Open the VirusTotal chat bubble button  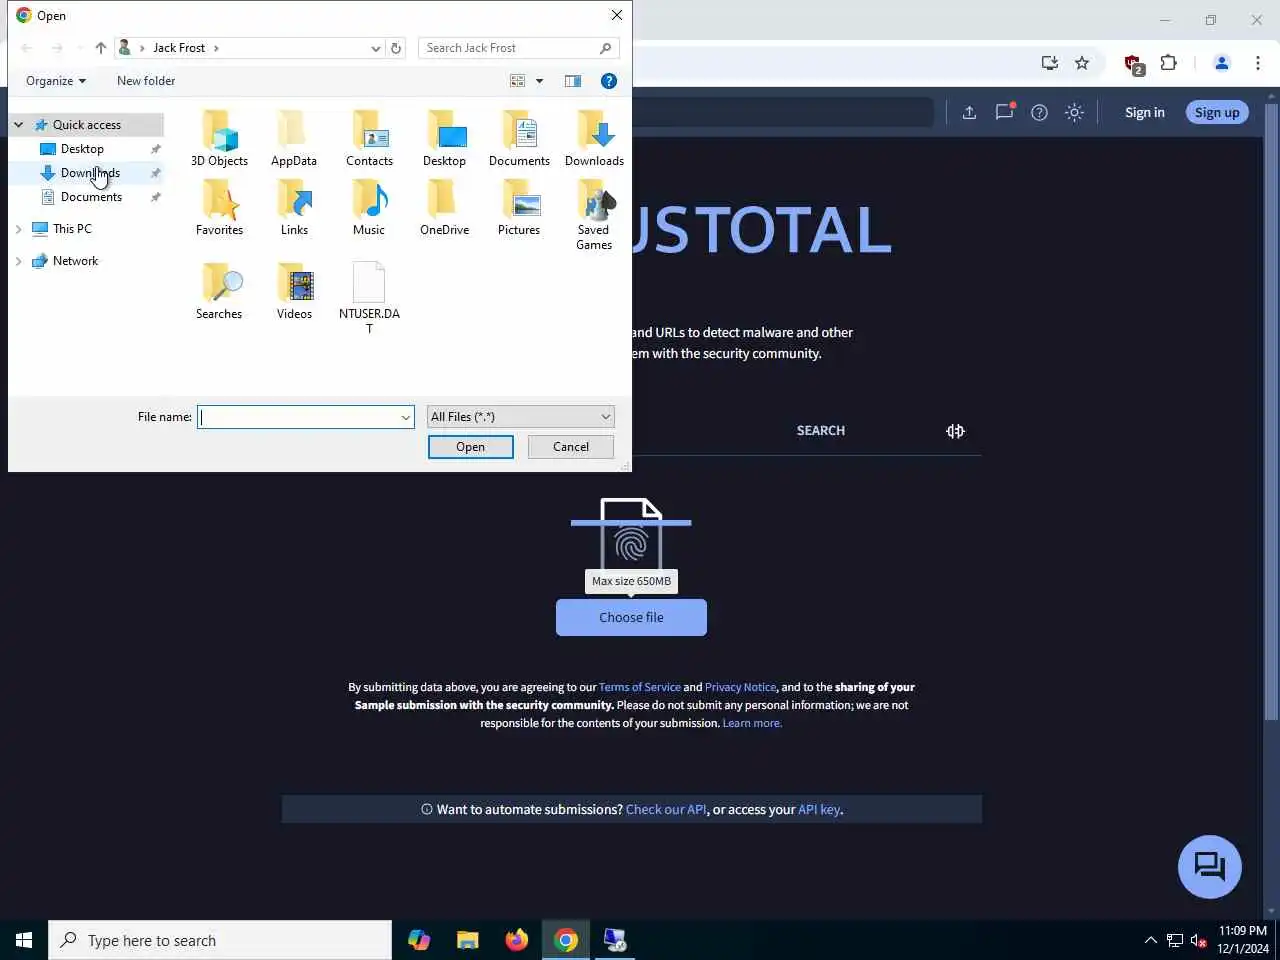(x=1210, y=867)
